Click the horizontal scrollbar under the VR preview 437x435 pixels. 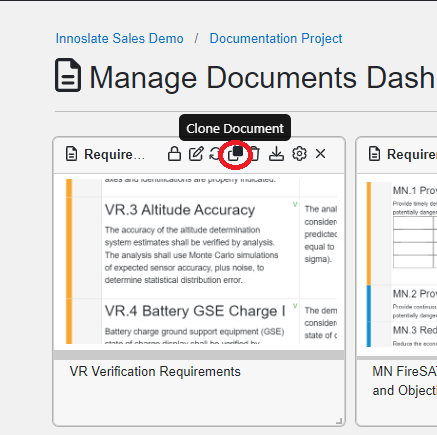(199, 355)
